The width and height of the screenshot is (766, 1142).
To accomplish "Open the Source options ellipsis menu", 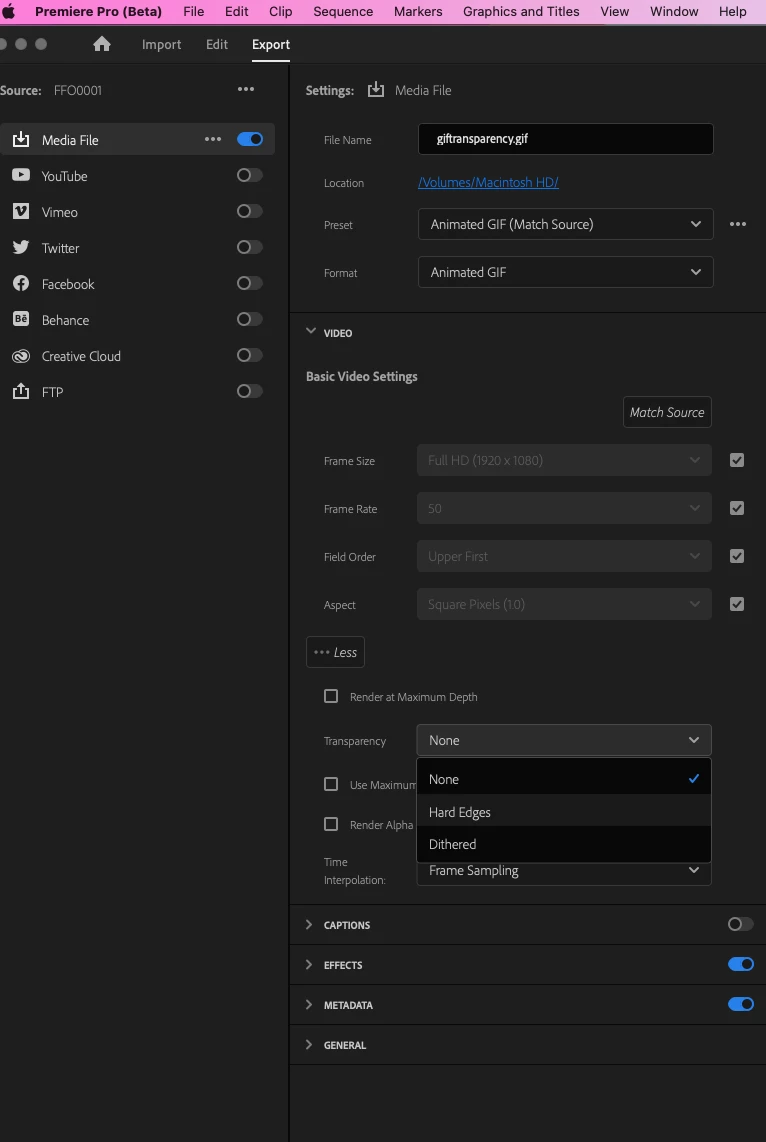I will [246, 90].
